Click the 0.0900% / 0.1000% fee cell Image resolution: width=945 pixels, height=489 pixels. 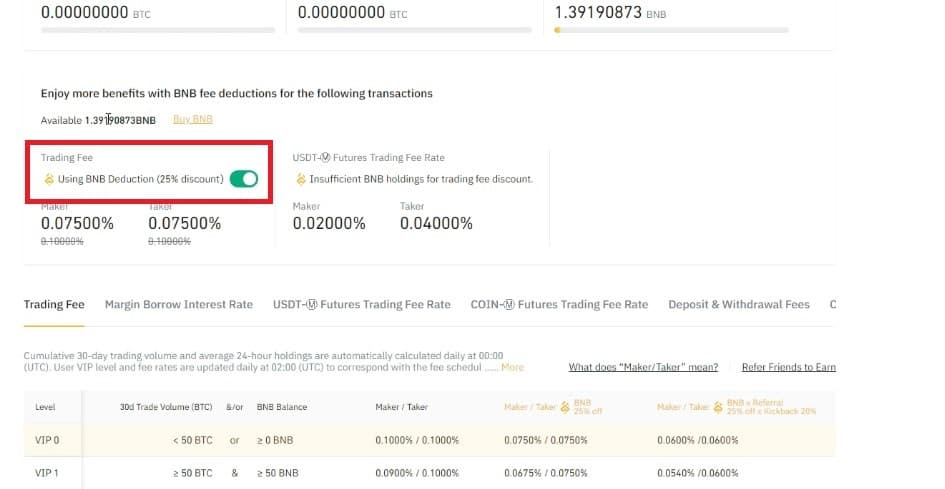click(417, 473)
